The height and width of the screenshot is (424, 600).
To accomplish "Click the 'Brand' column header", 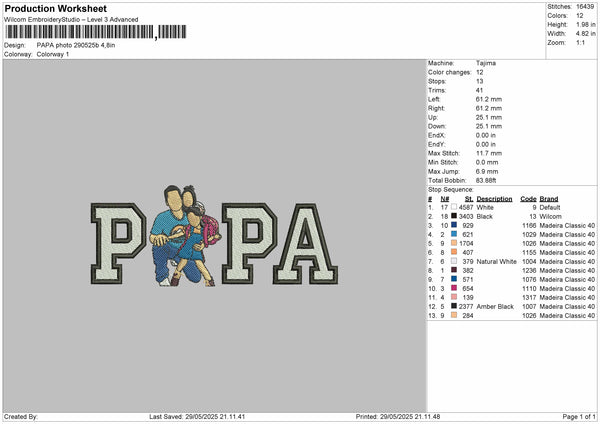I will tap(549, 199).
